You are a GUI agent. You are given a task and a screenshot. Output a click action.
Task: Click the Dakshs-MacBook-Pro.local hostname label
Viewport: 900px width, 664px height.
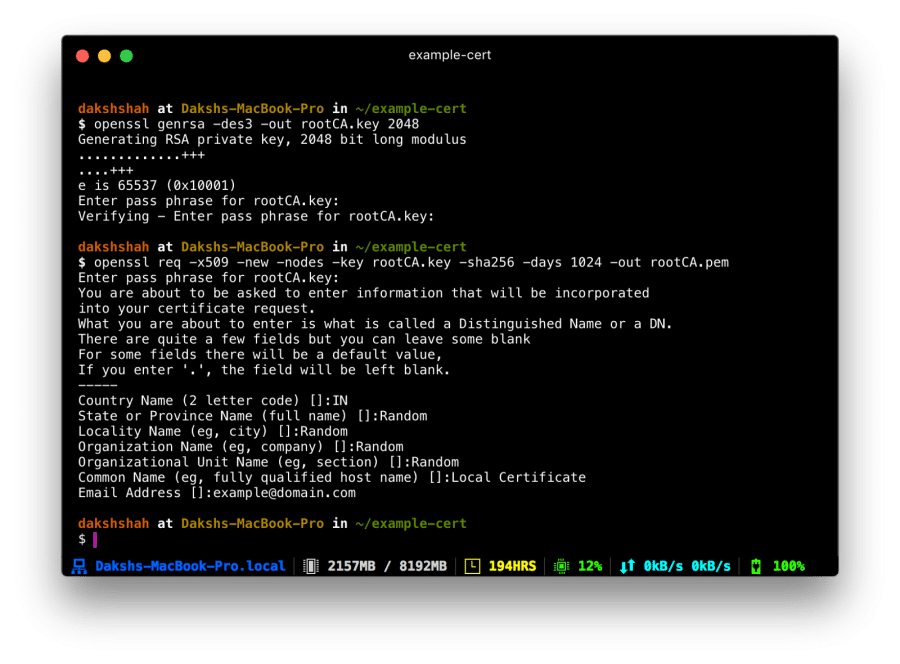(x=190, y=566)
